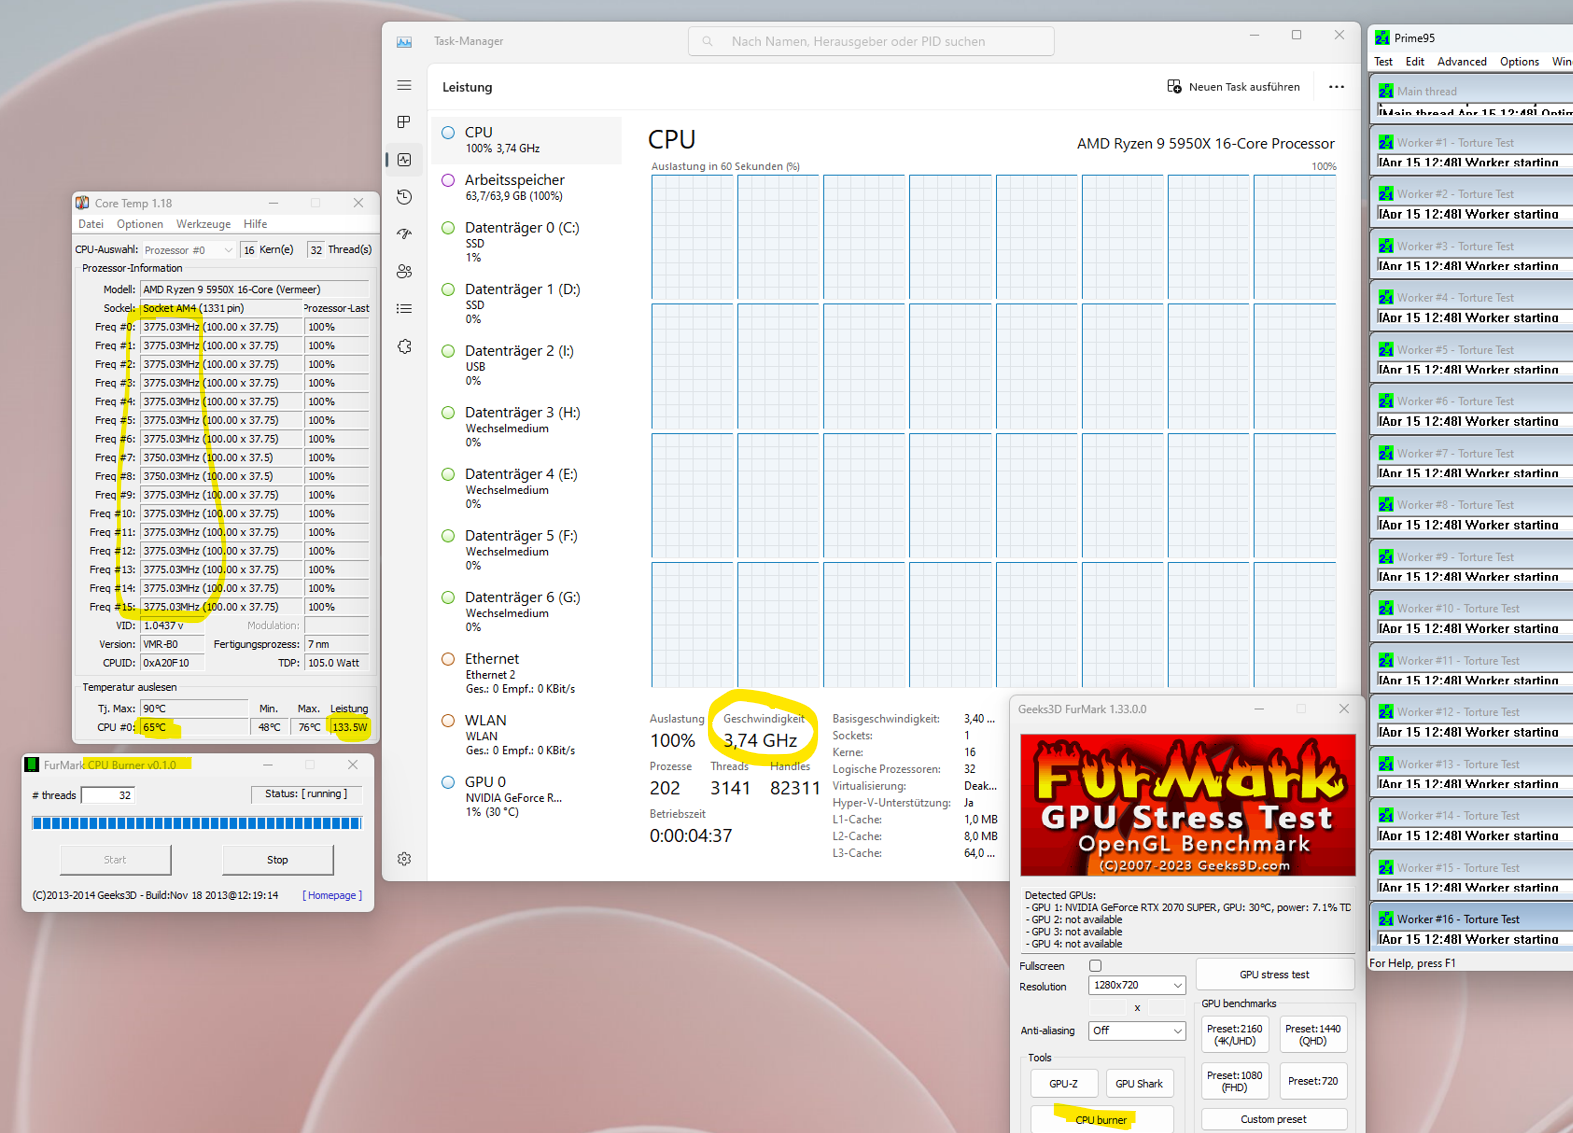Open App history icon in Task Manager sidebar
This screenshot has height=1133, width=1573.
coord(404,197)
